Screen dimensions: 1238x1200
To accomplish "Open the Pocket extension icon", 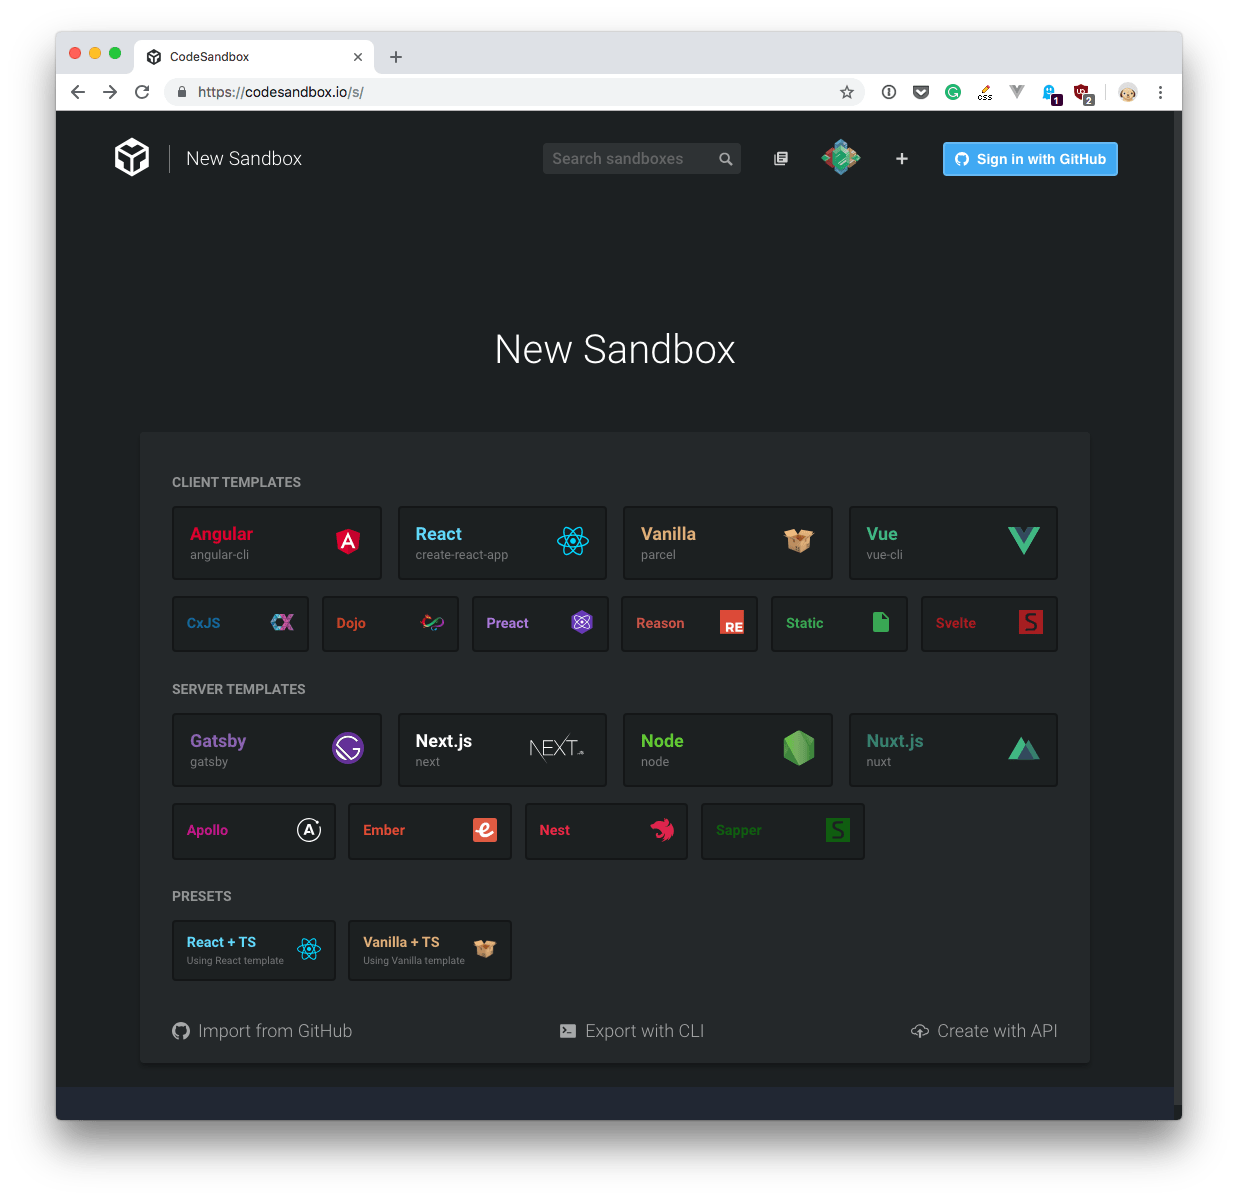I will tap(921, 92).
